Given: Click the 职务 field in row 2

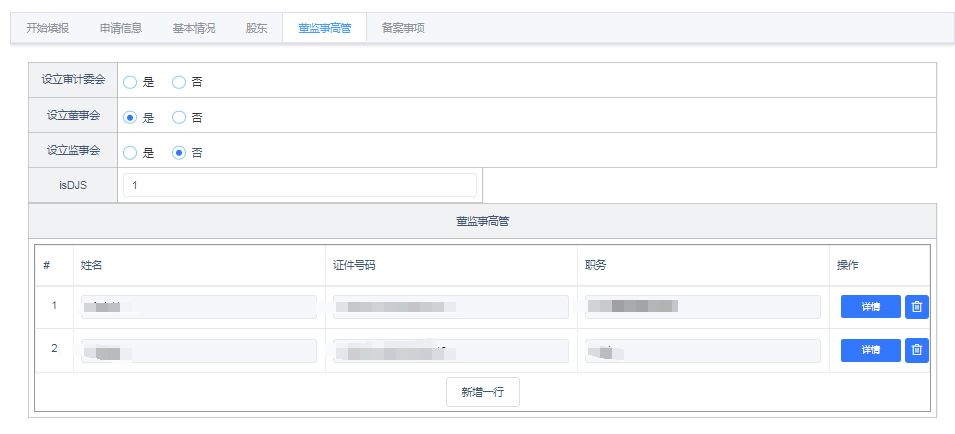Looking at the screenshot, I should coord(703,351).
